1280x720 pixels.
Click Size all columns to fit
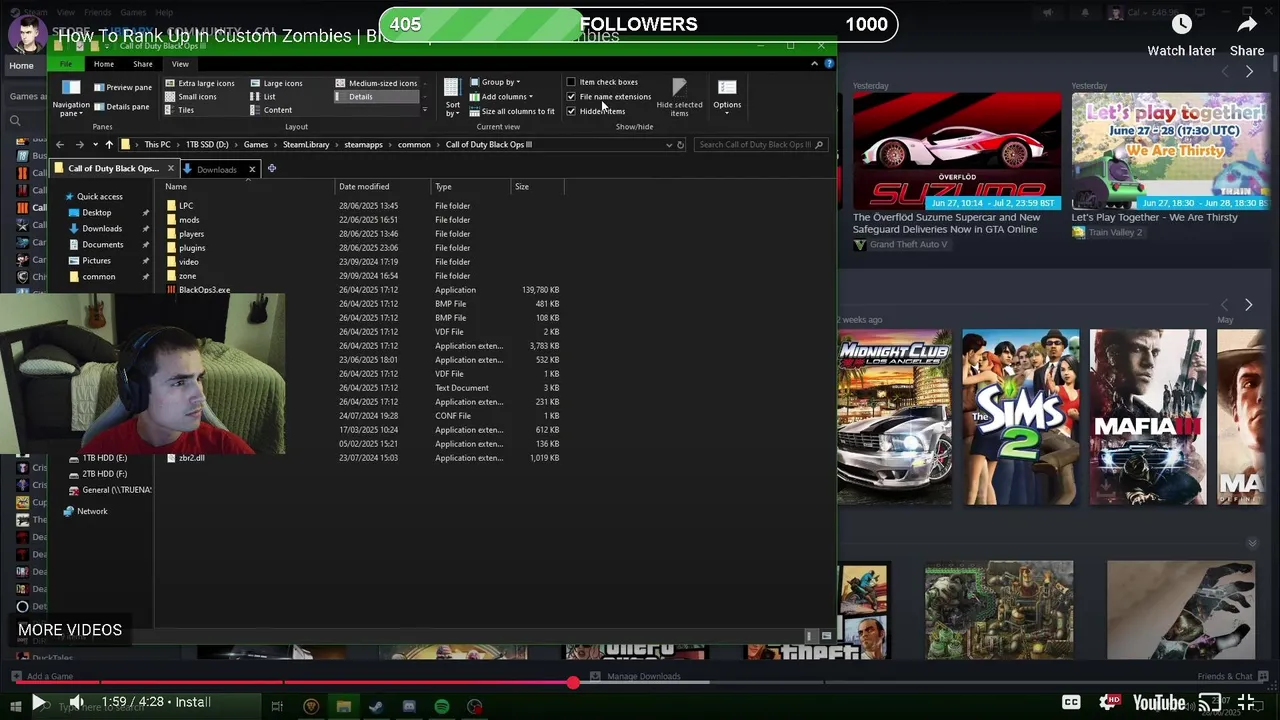click(512, 111)
